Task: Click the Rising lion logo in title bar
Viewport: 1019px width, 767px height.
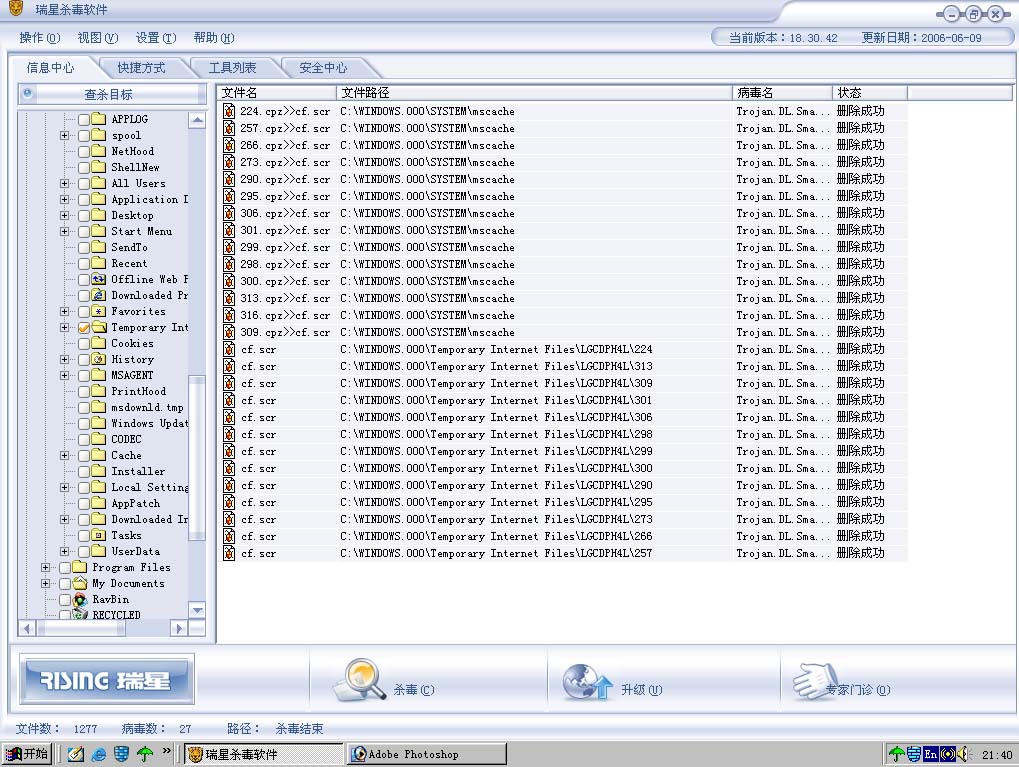Action: 16,8
